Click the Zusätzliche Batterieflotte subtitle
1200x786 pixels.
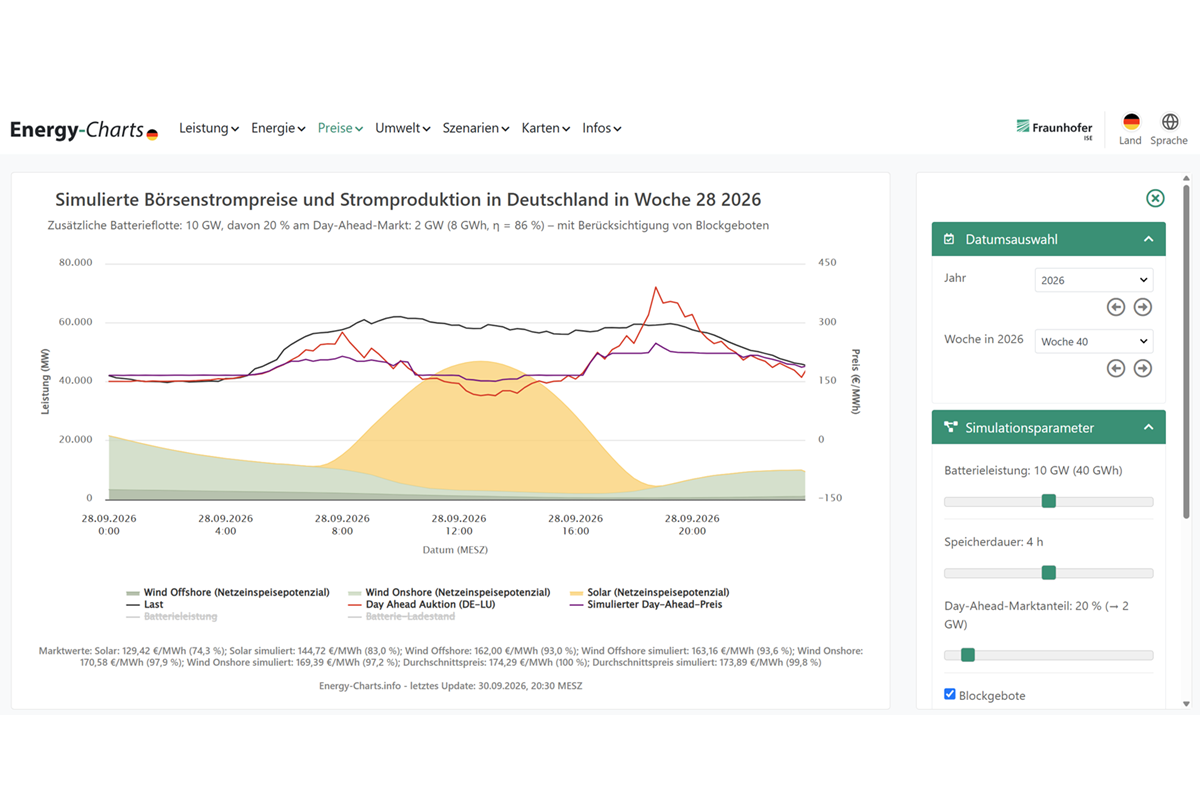pyautogui.click(x=408, y=226)
